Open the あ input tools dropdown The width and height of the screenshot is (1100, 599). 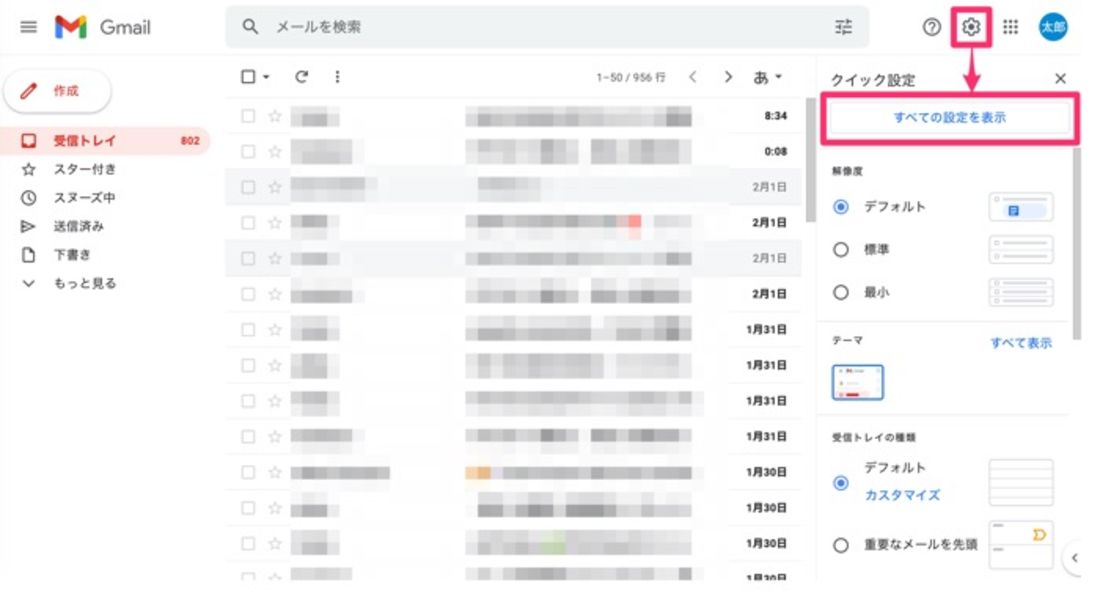(x=768, y=77)
